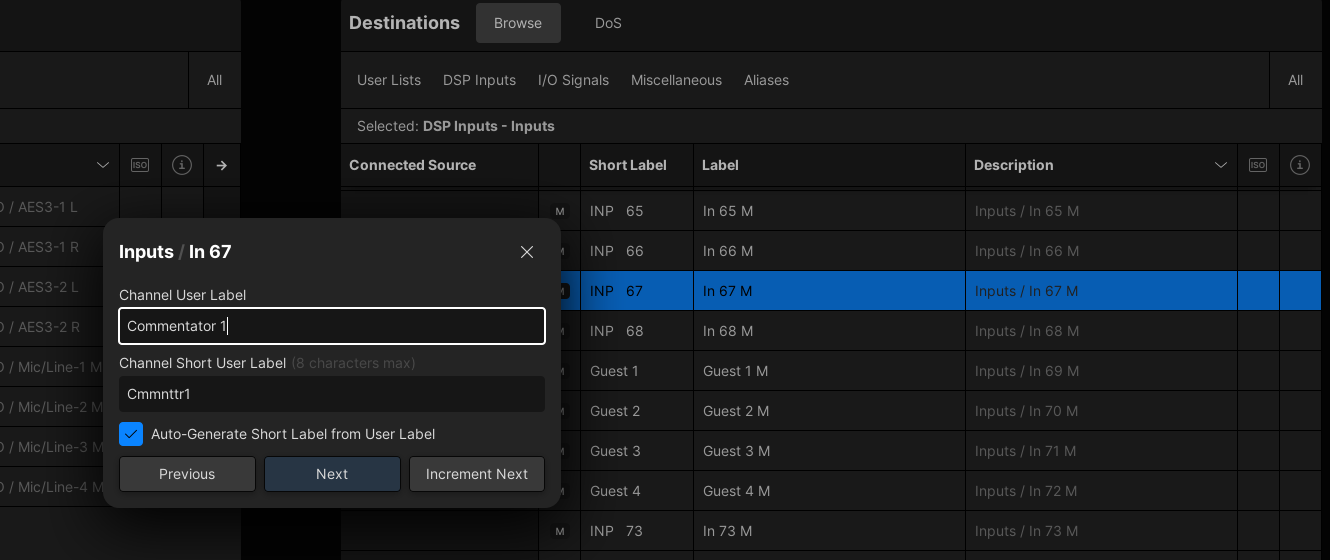Open the chevron dropdown in left panel header
Image resolution: width=1330 pixels, height=560 pixels.
tap(102, 165)
